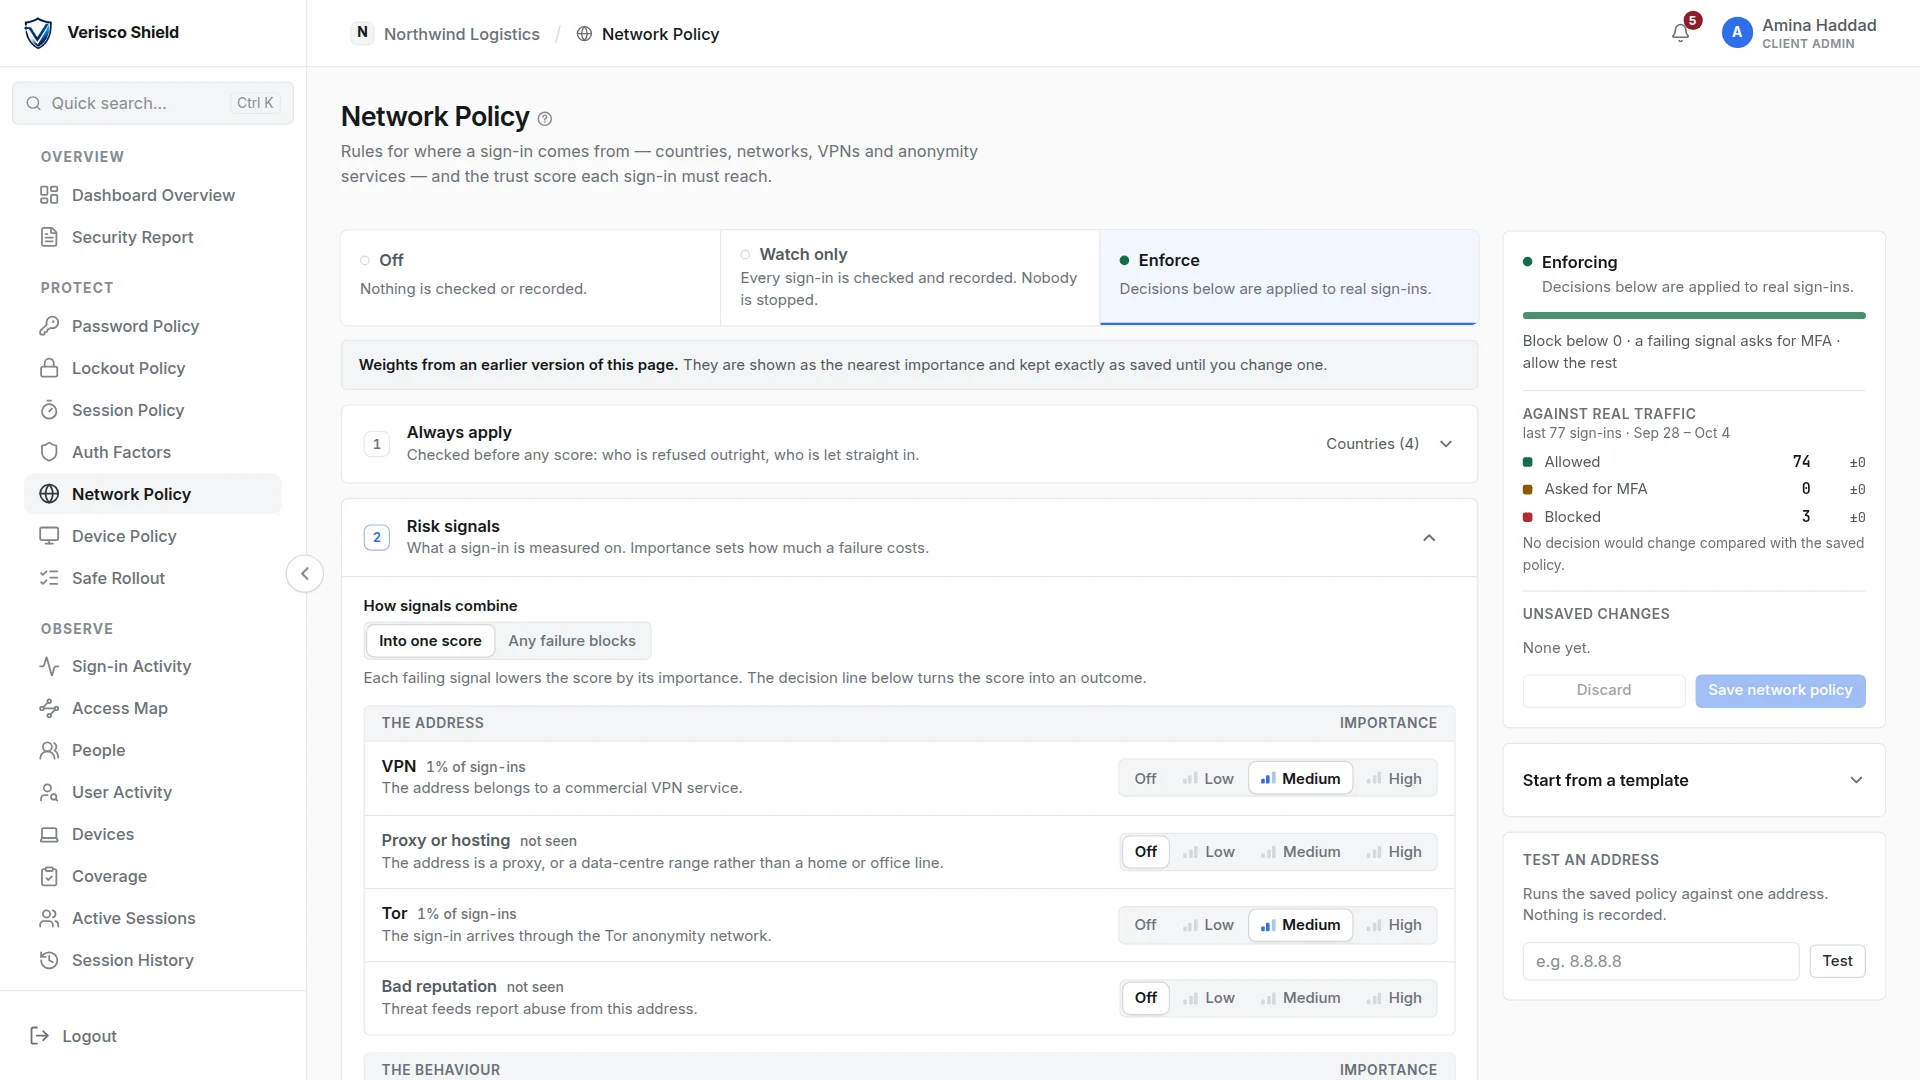Click the Sign-in Activity pulse icon
The width and height of the screenshot is (1920, 1080).
[x=49, y=666]
